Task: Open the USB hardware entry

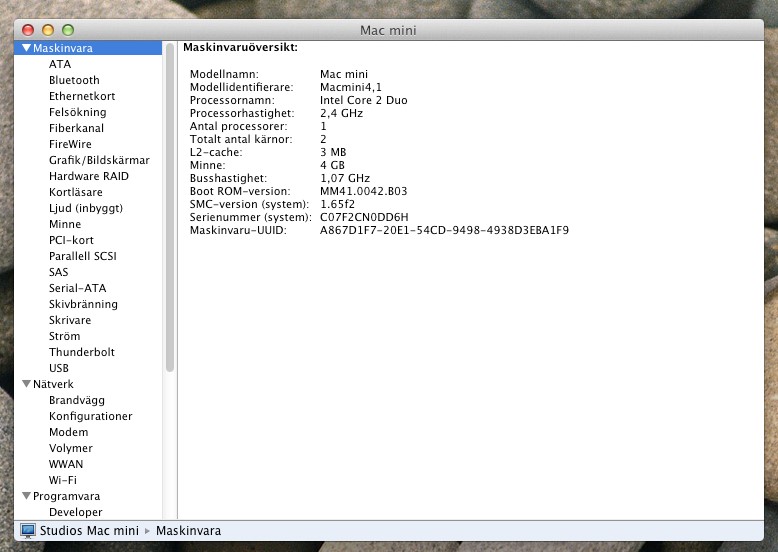Action: (x=59, y=368)
